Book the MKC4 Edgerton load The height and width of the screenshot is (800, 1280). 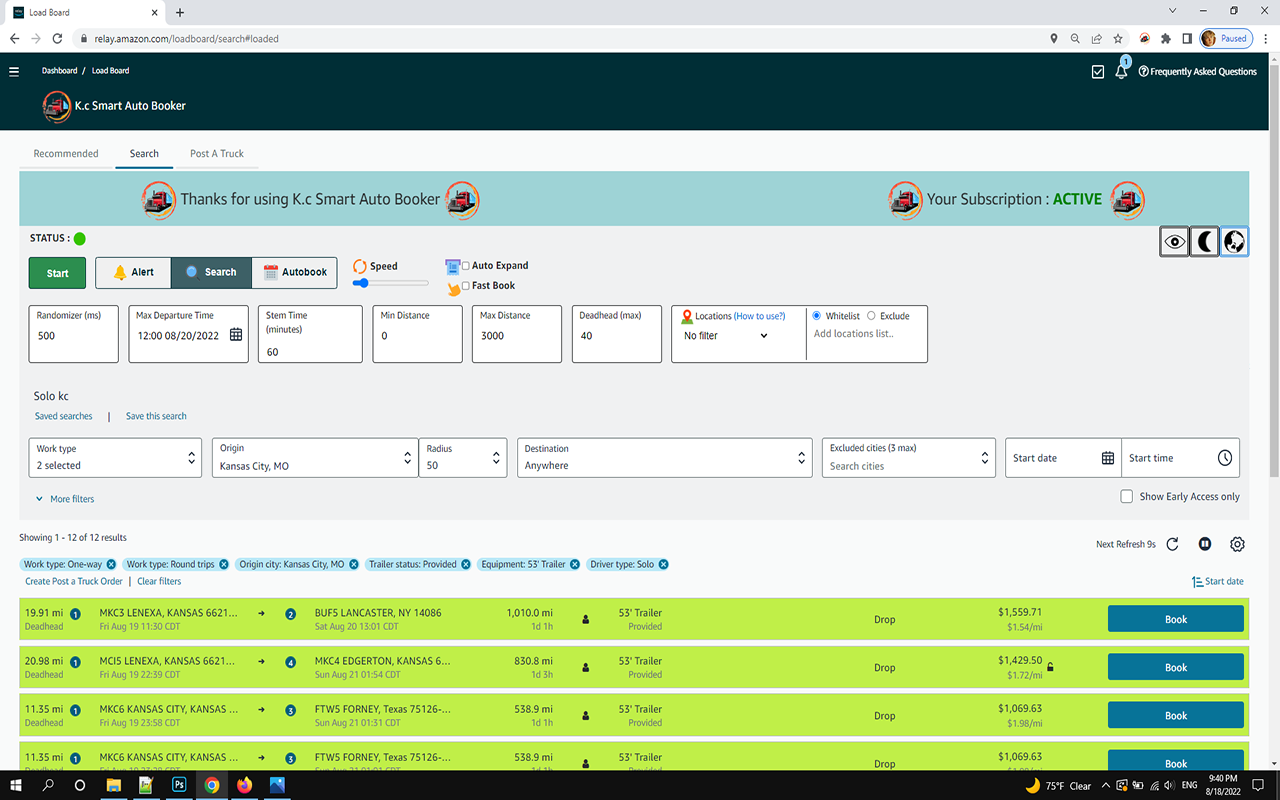click(x=1176, y=667)
